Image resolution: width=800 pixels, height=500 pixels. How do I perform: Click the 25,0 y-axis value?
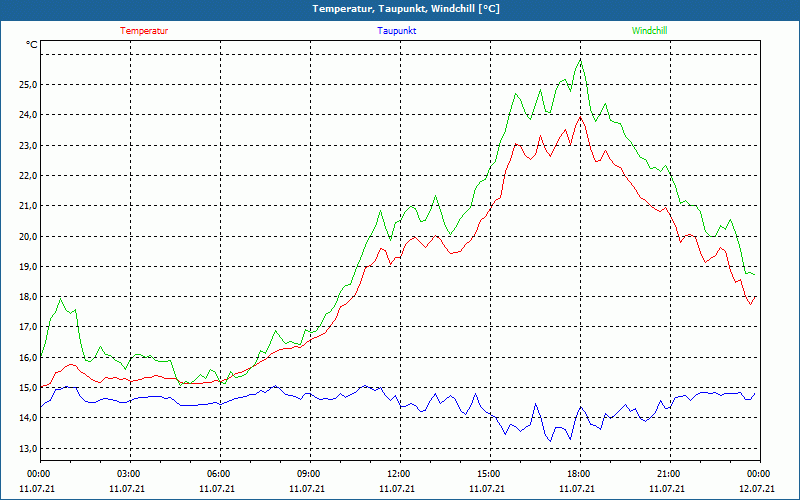coord(28,85)
